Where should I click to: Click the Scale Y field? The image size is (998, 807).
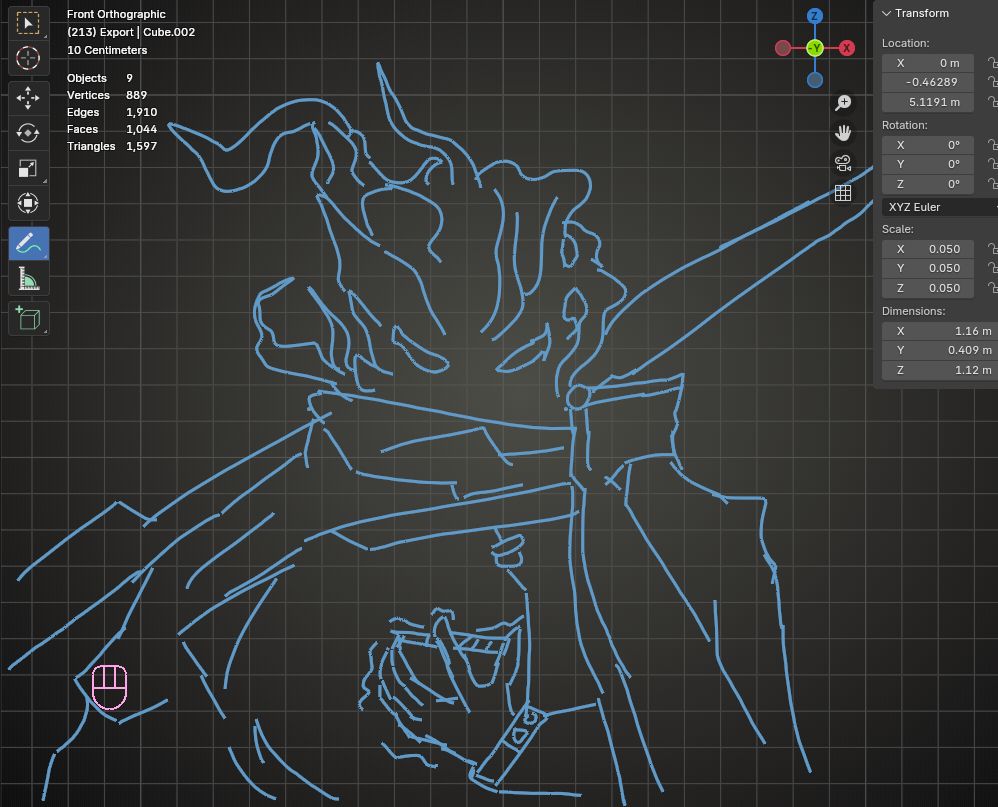pyautogui.click(x=928, y=268)
